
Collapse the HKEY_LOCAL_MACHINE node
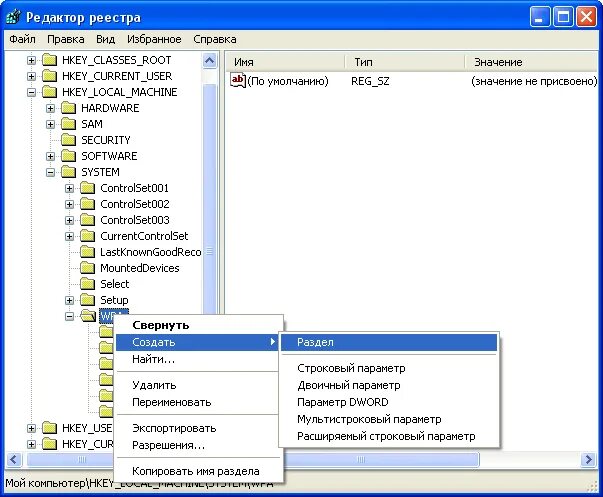point(32,92)
